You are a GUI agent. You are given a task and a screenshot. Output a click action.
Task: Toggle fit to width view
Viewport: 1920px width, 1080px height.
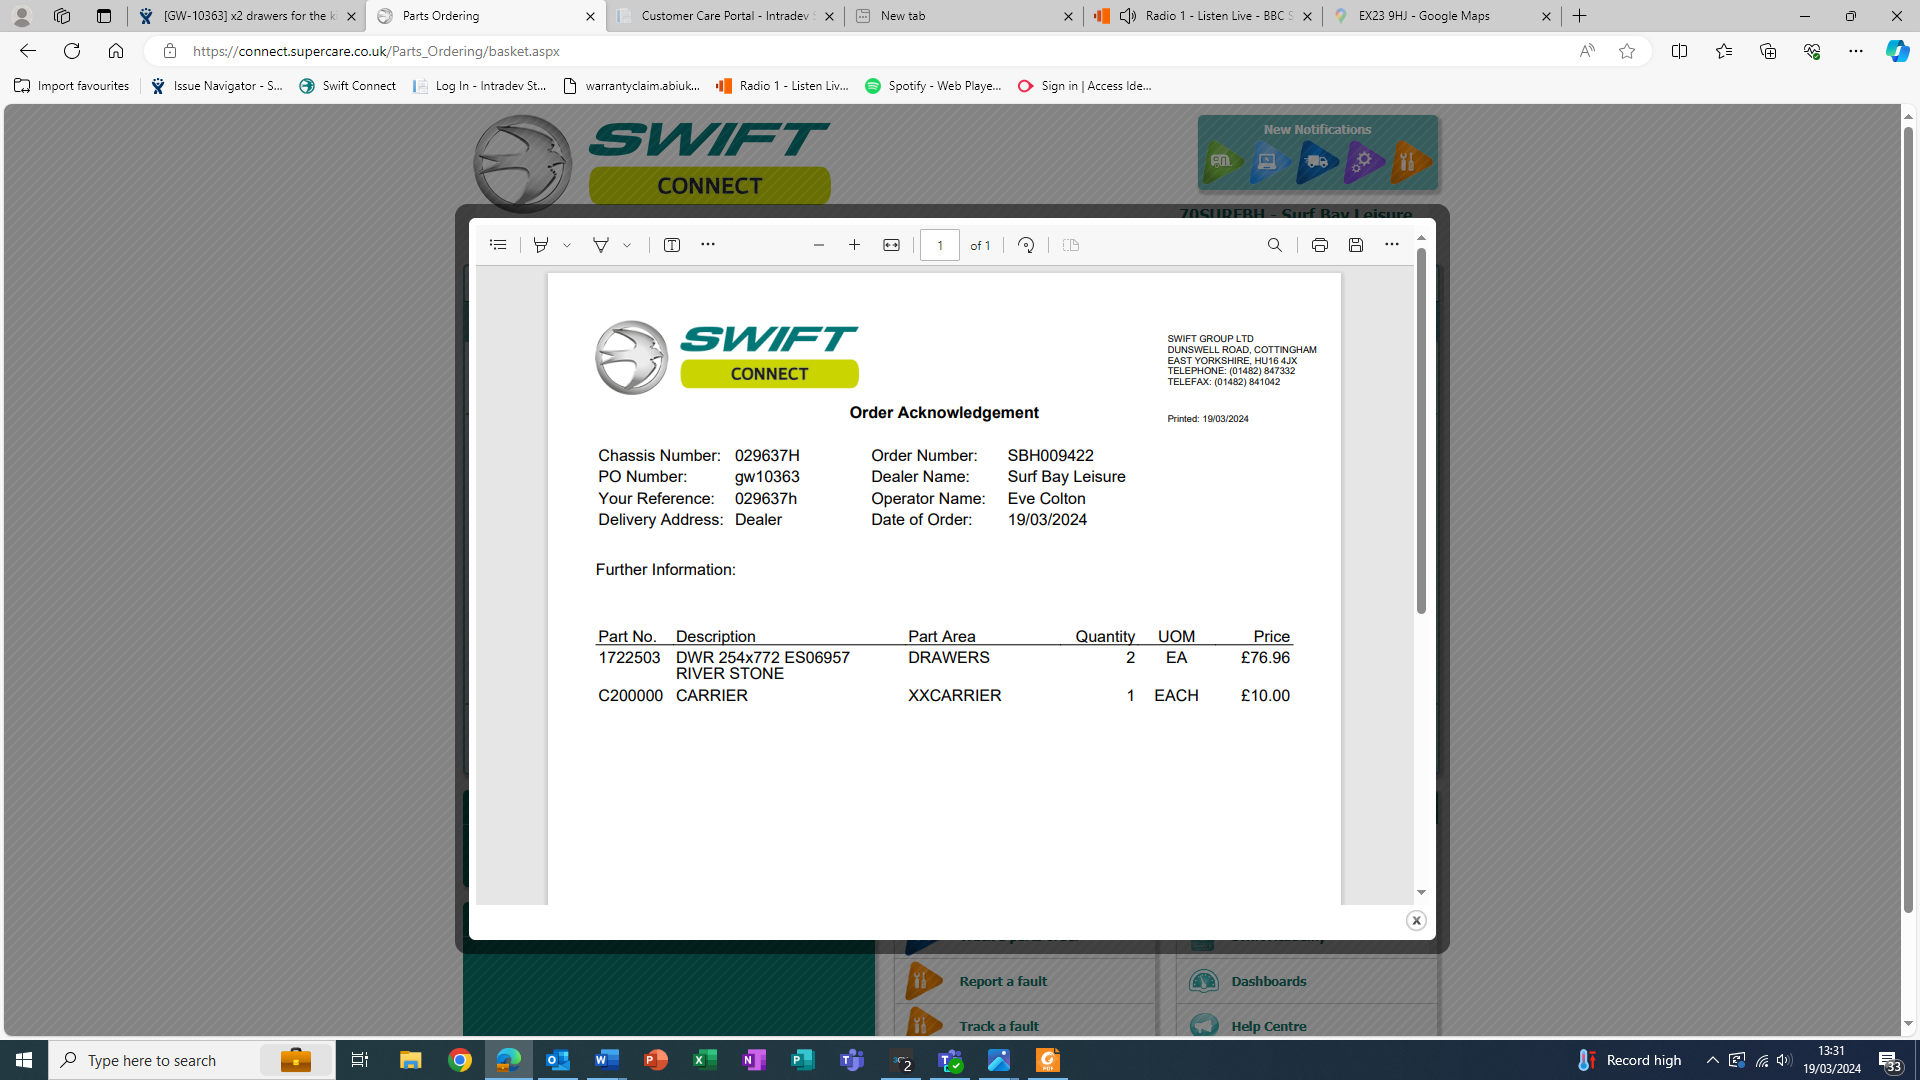pyautogui.click(x=891, y=245)
